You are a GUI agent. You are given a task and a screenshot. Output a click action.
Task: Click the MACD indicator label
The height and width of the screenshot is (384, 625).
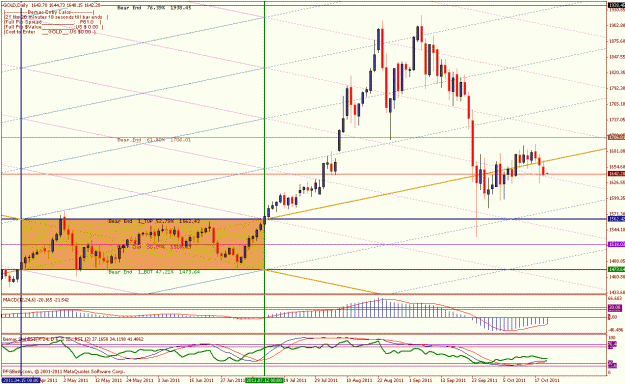(x=36, y=299)
